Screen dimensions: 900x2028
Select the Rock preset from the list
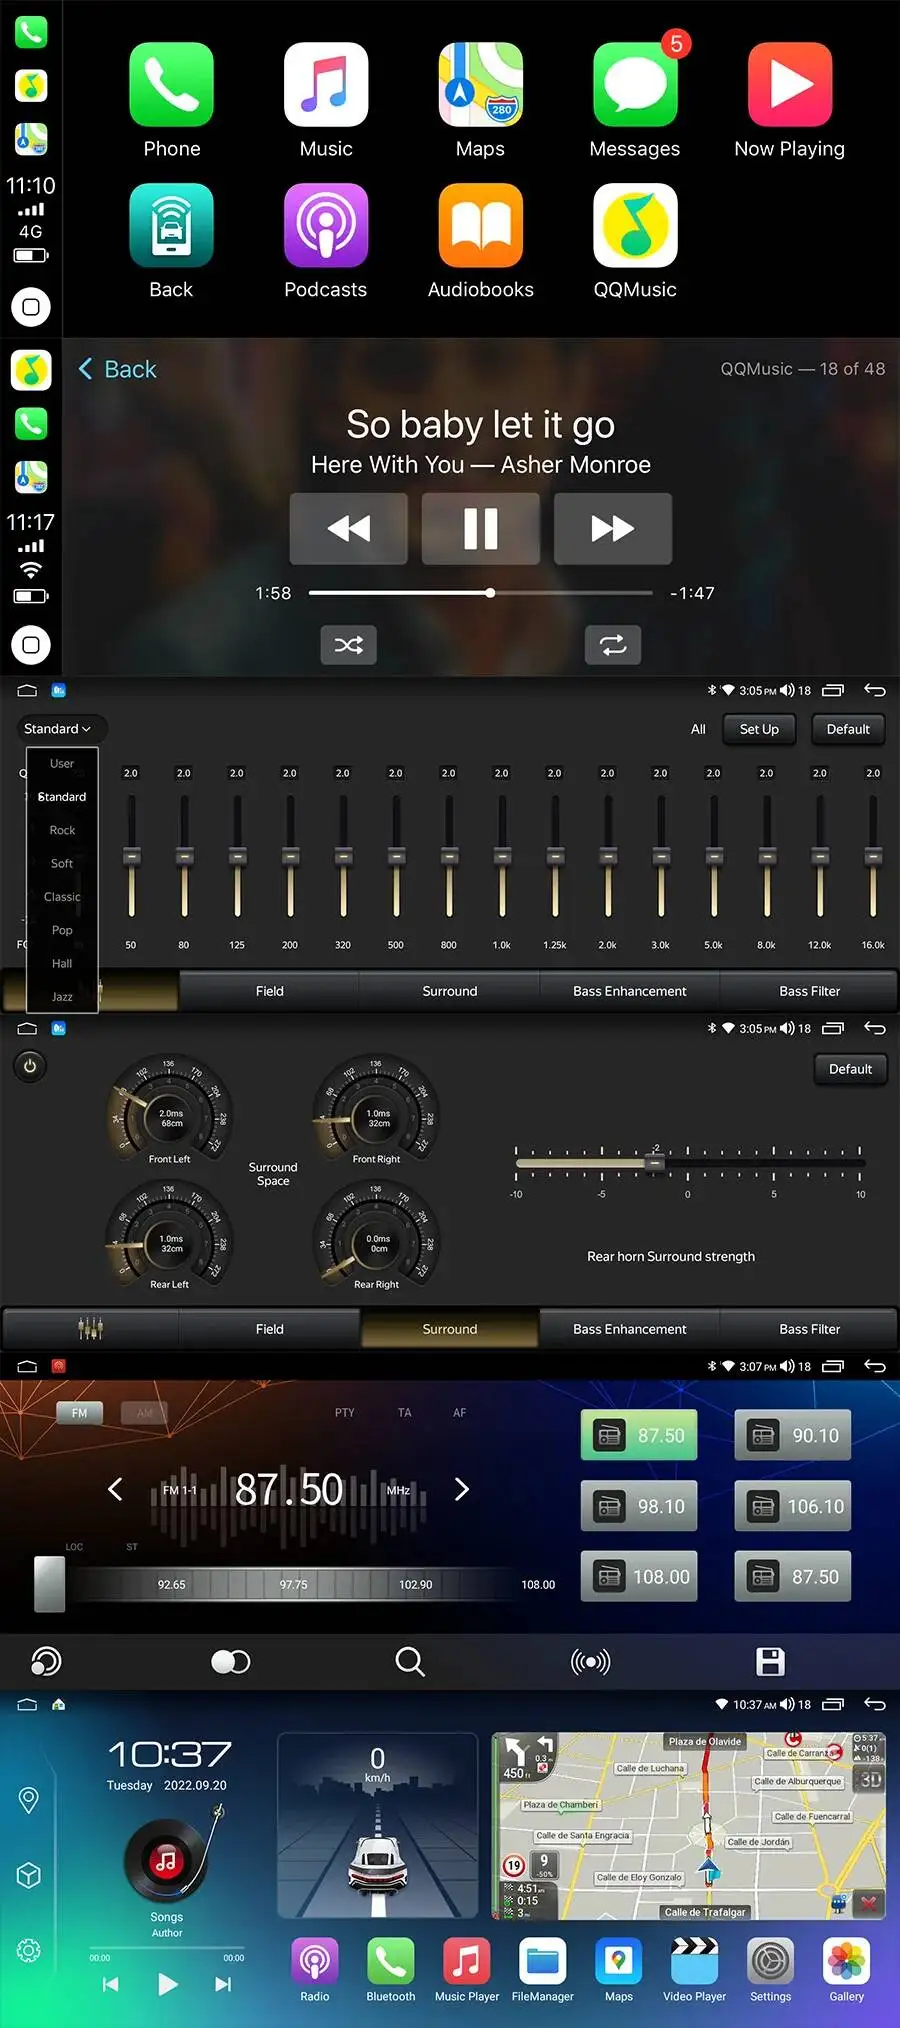click(x=62, y=830)
